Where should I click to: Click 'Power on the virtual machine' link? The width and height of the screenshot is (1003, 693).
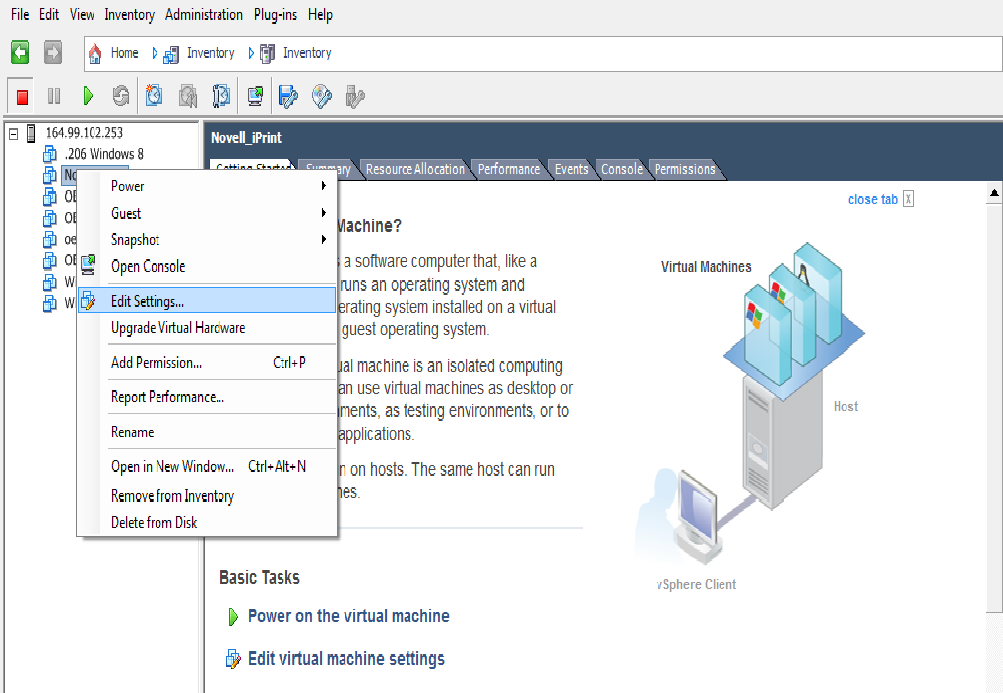point(349,616)
